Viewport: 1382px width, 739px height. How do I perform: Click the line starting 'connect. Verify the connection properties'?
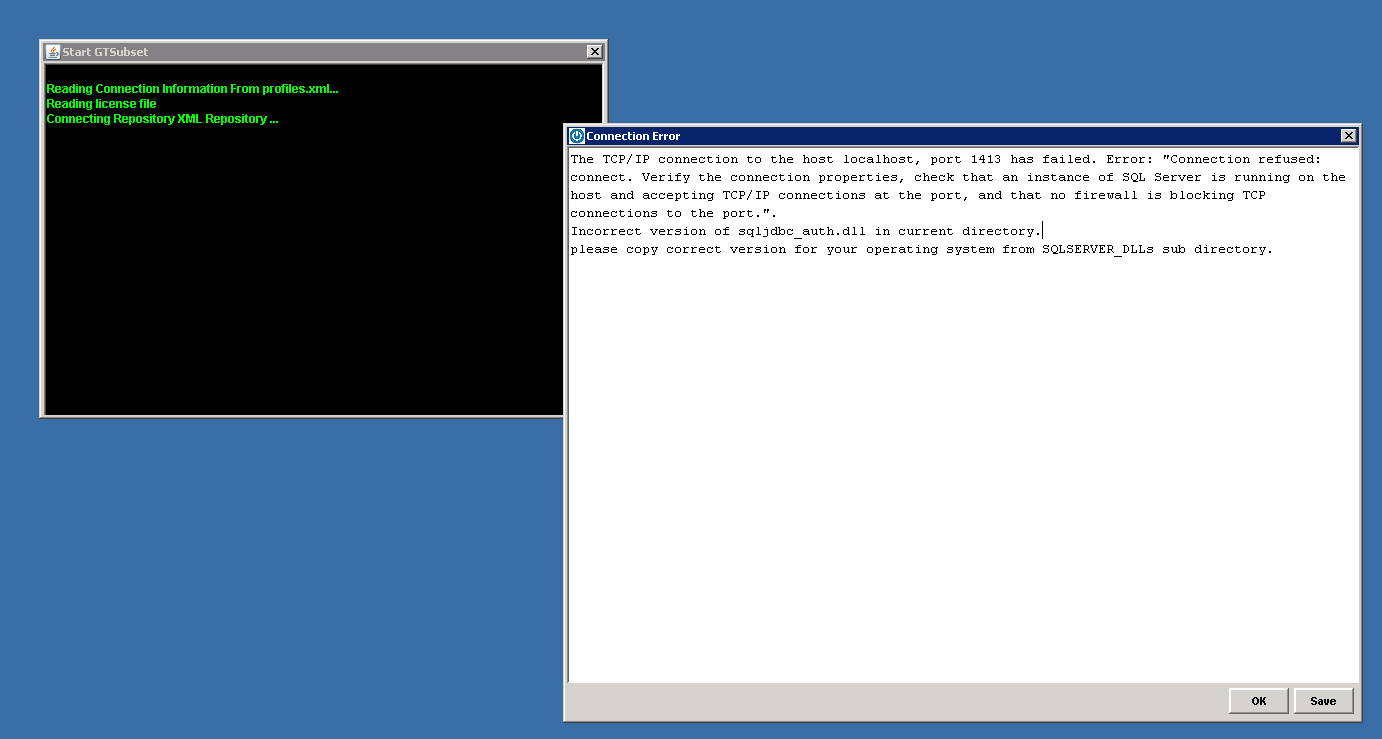click(958, 177)
